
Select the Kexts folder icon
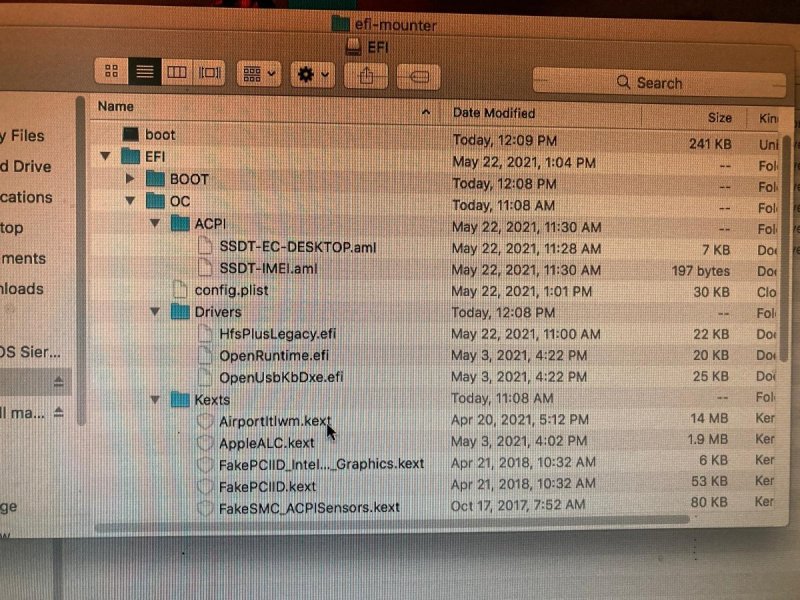[180, 399]
